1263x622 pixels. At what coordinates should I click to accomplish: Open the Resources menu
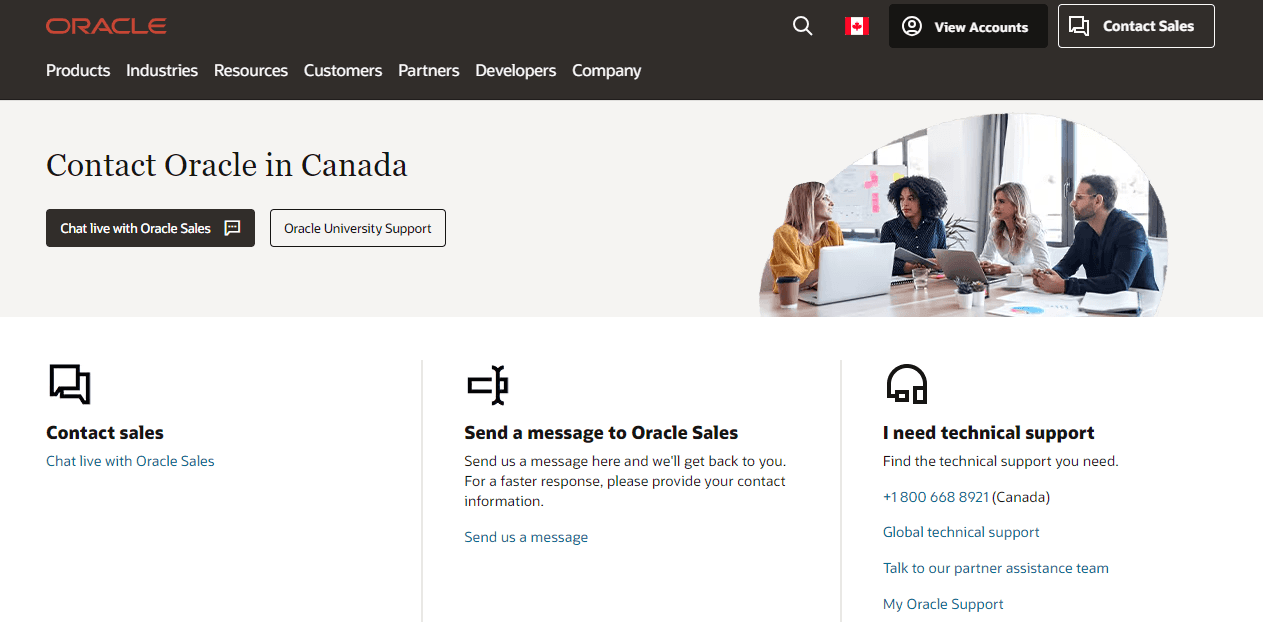pos(251,70)
